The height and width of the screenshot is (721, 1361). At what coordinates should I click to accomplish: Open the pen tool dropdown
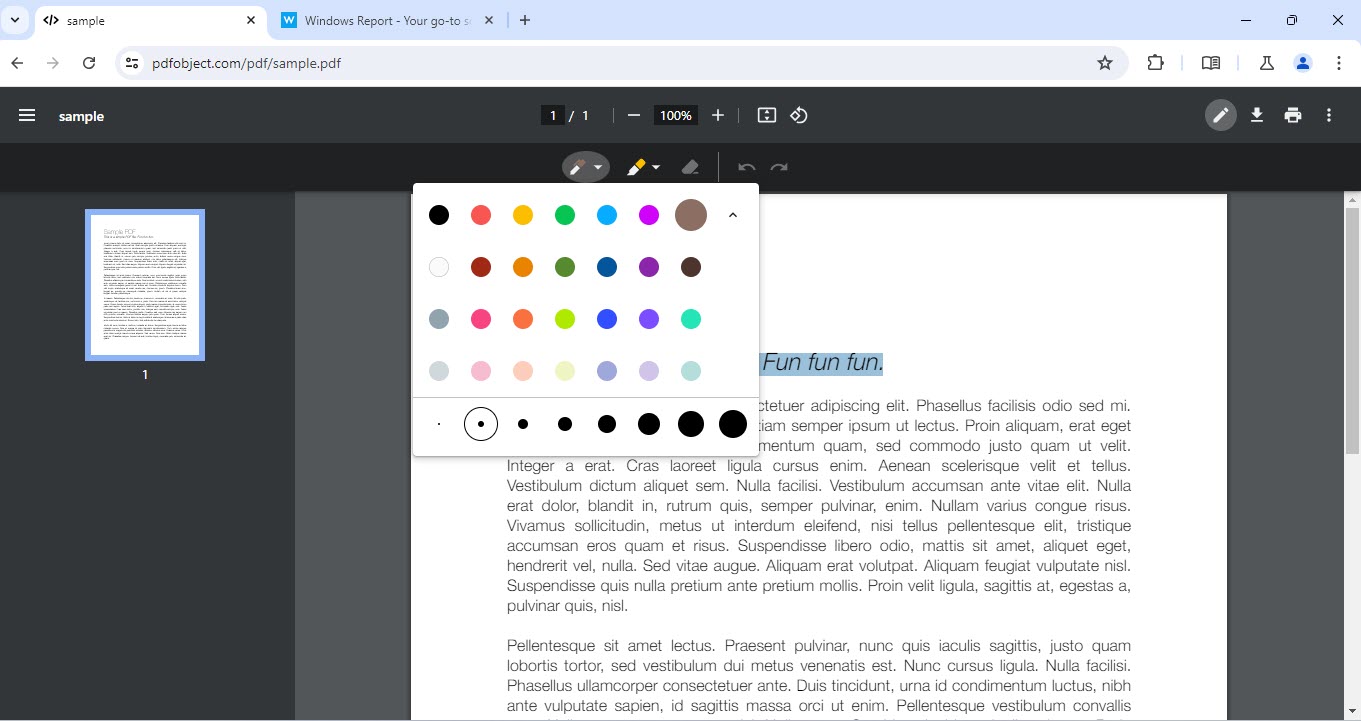597,168
